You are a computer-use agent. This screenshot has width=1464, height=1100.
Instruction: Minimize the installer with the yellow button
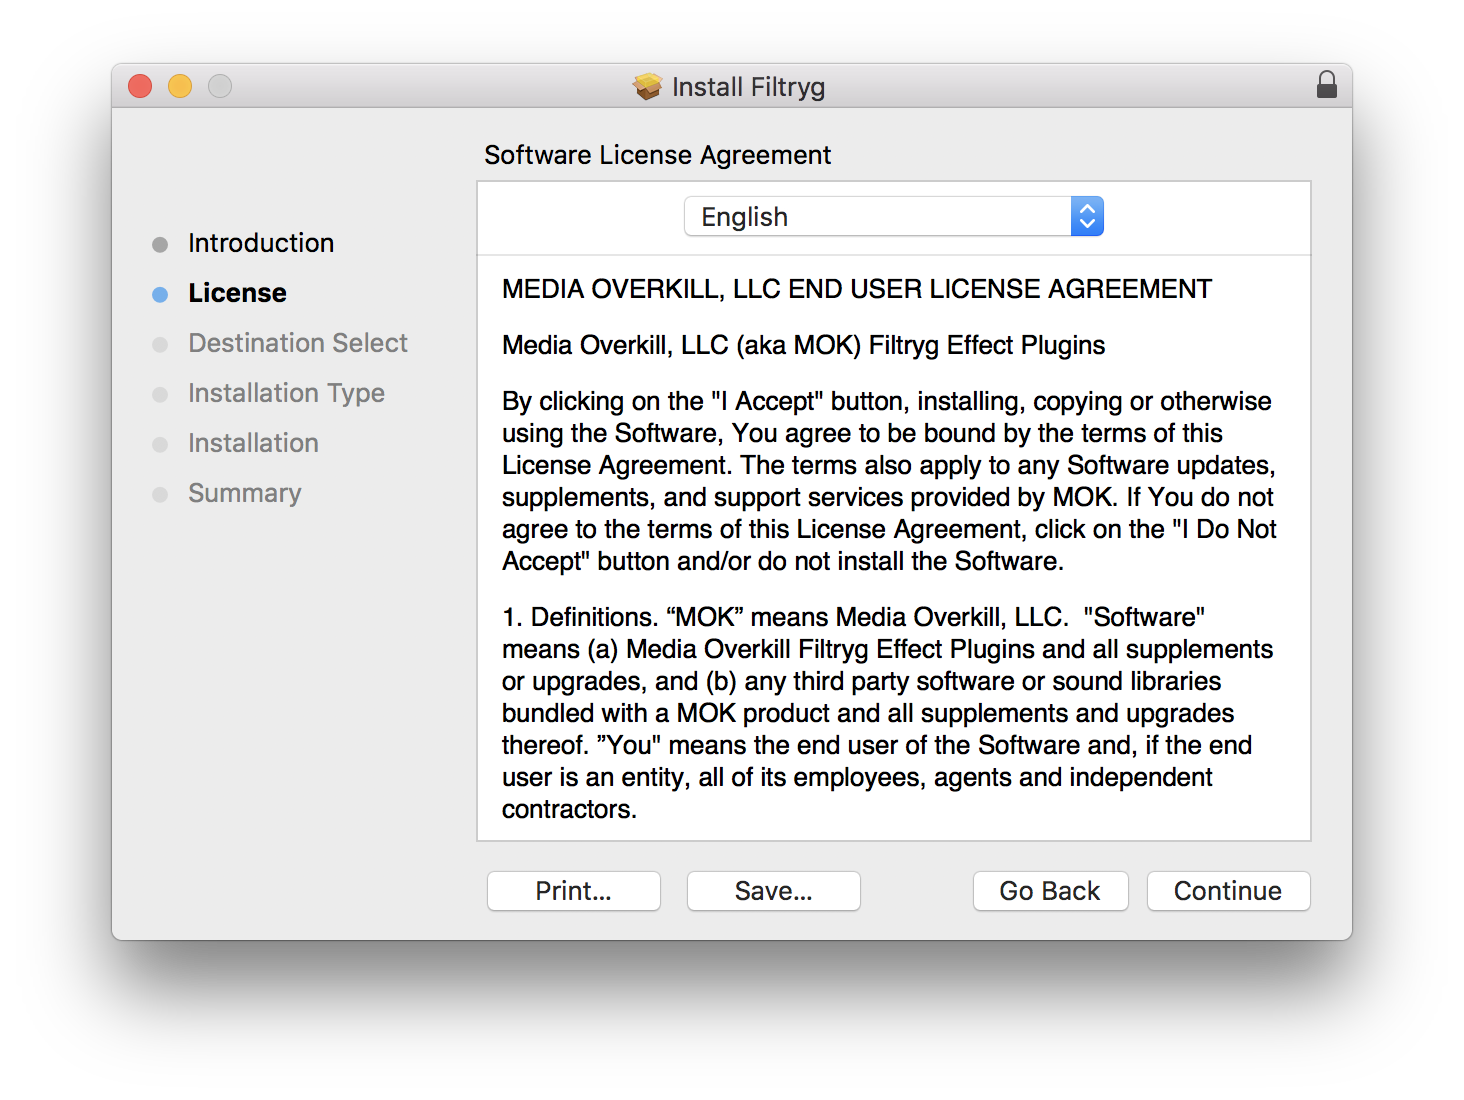point(180,86)
